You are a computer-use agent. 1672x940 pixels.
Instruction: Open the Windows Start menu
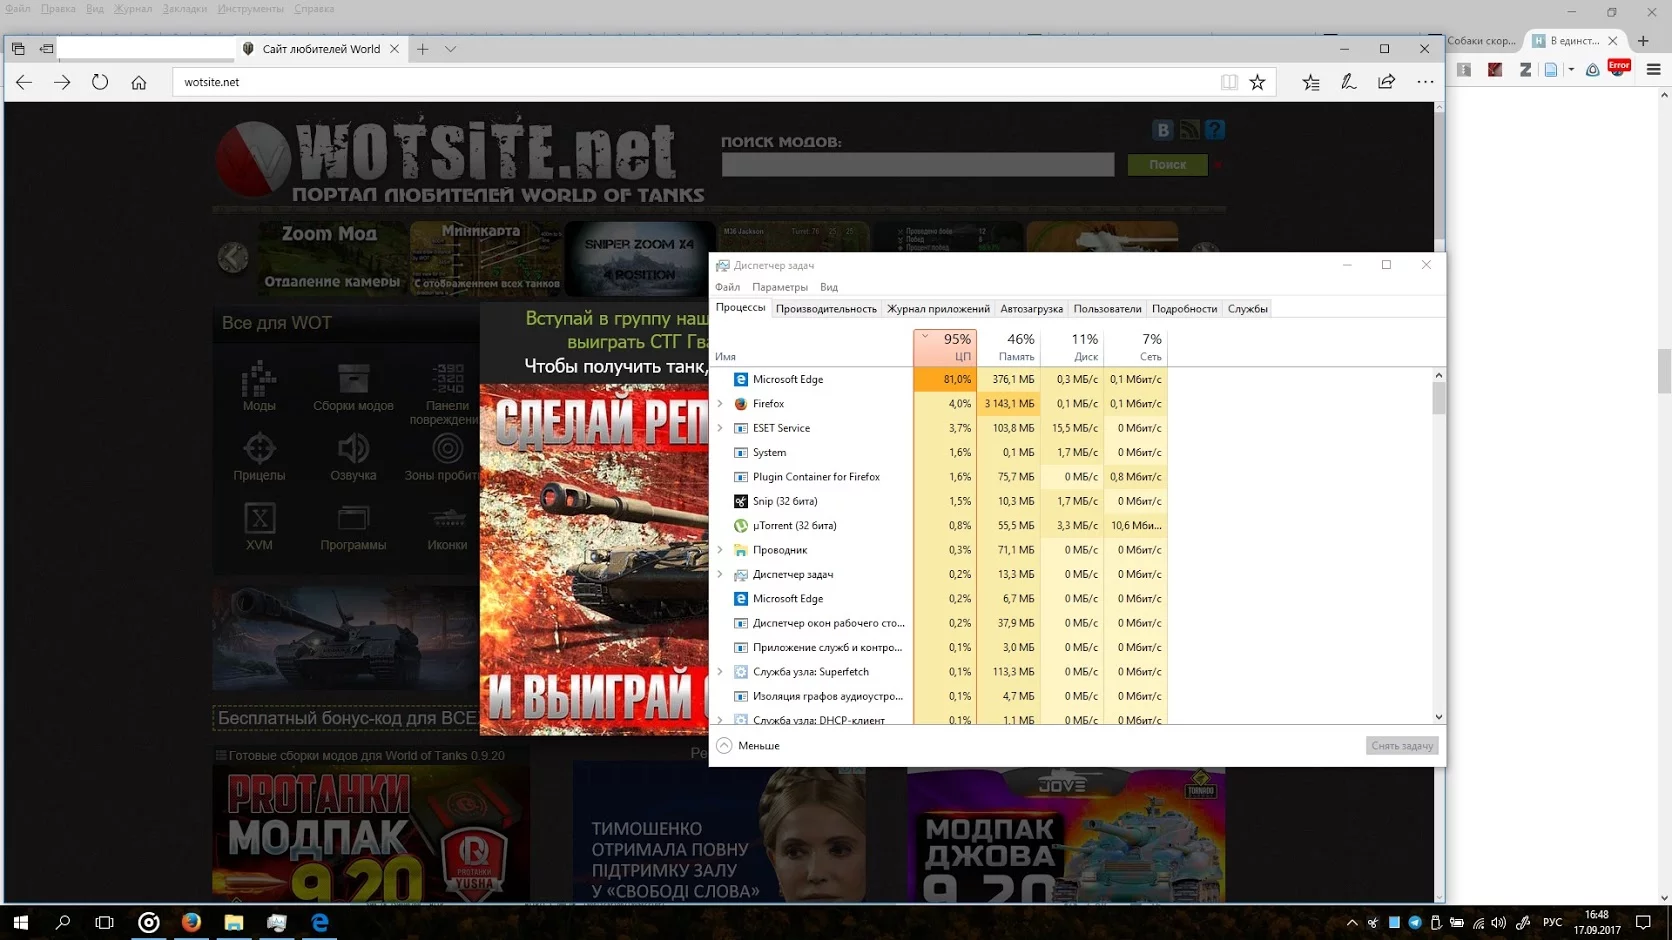click(20, 922)
